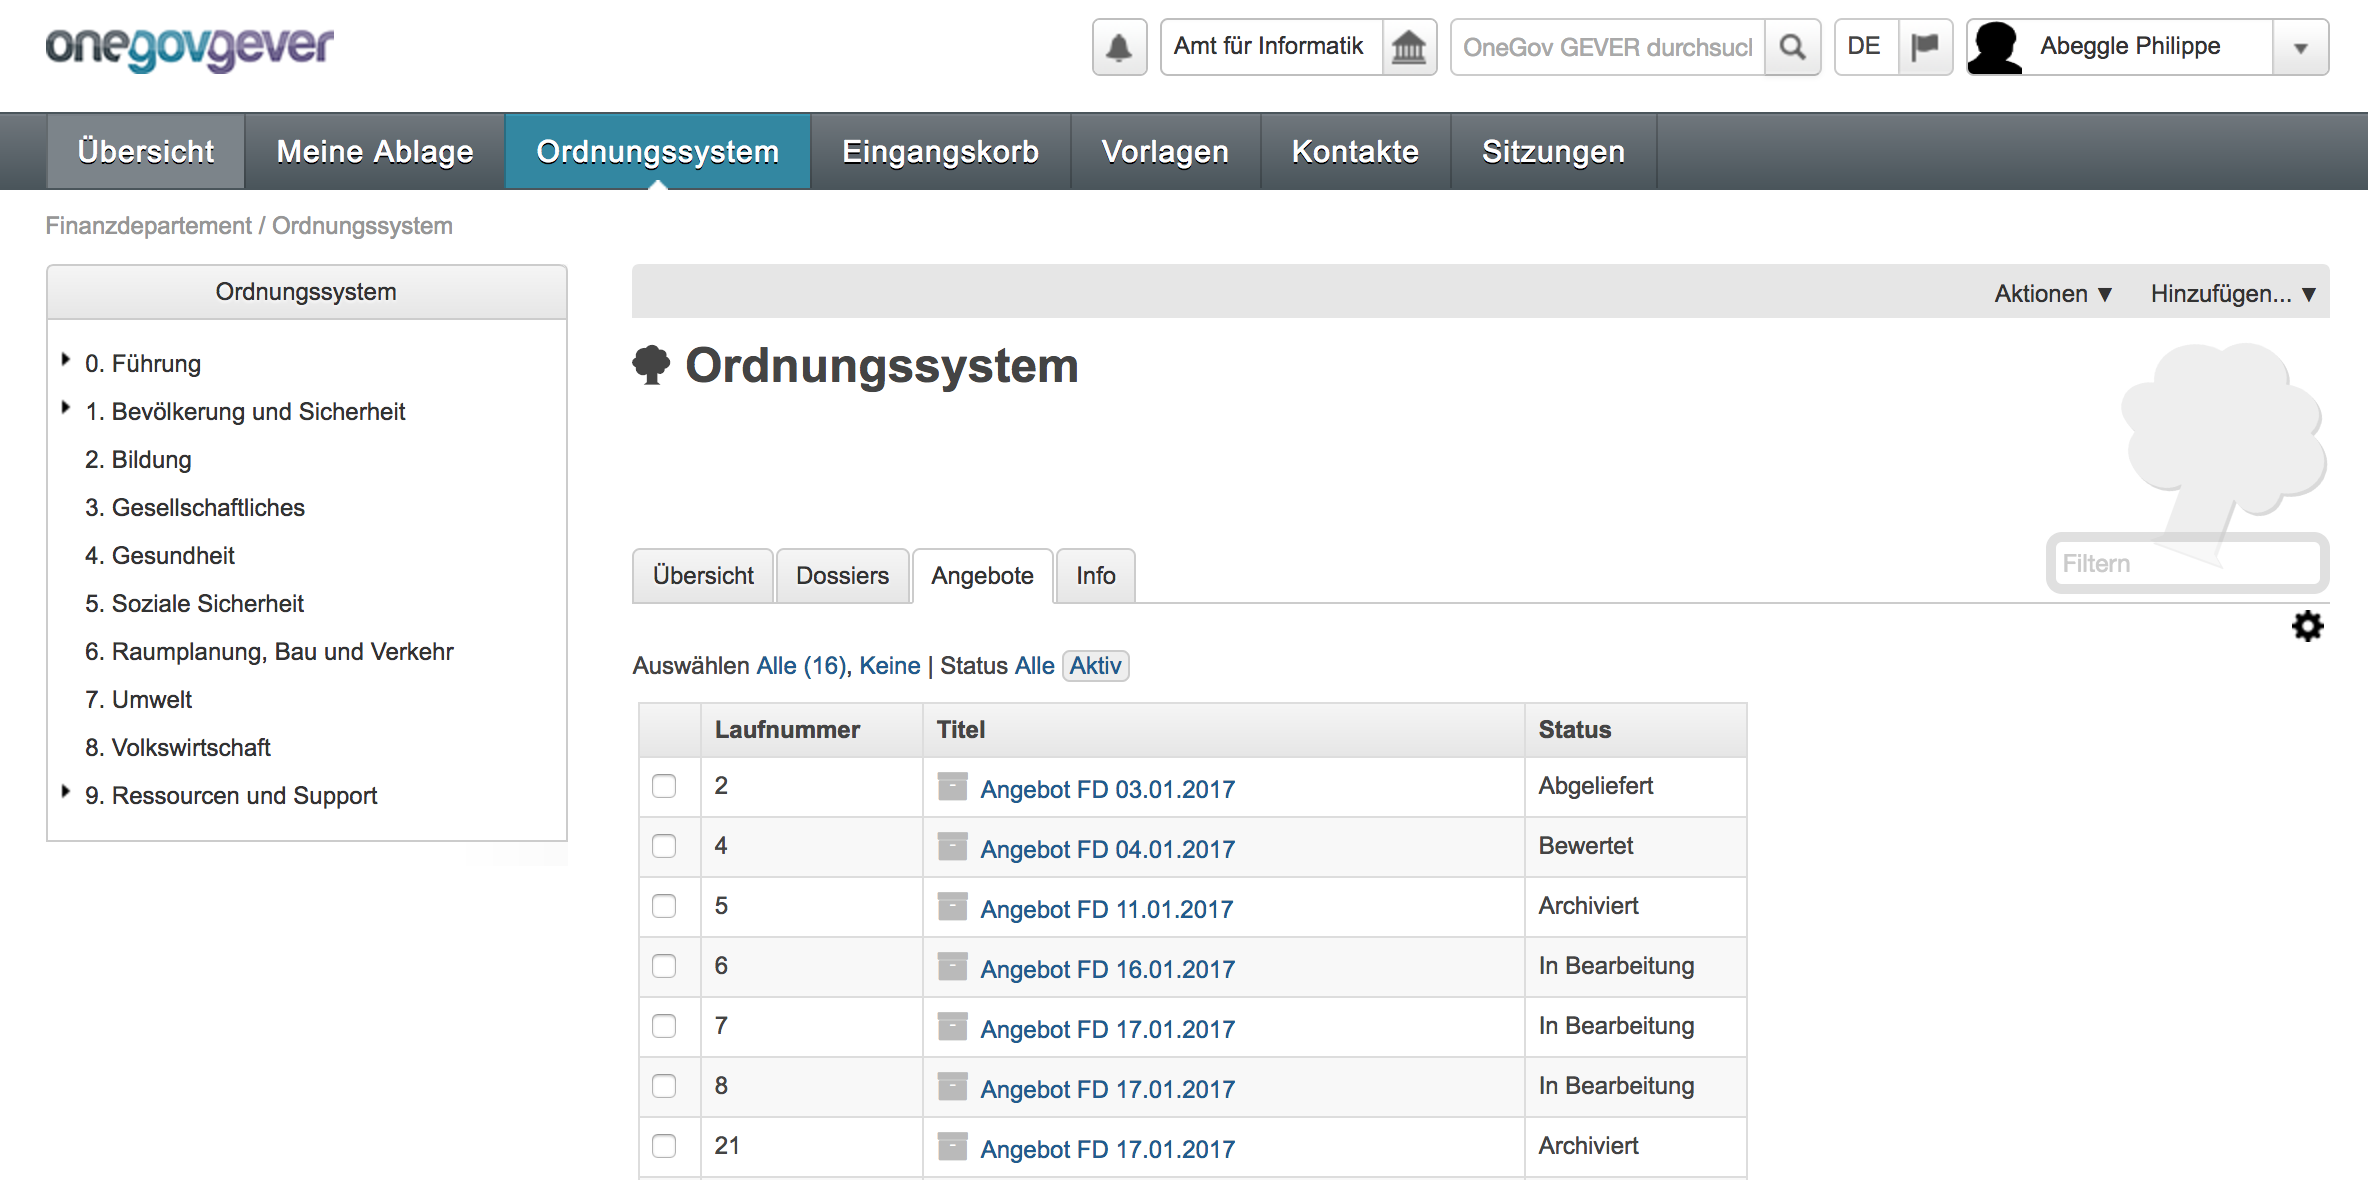Click the box icon of row 7

pyautogui.click(x=952, y=1027)
